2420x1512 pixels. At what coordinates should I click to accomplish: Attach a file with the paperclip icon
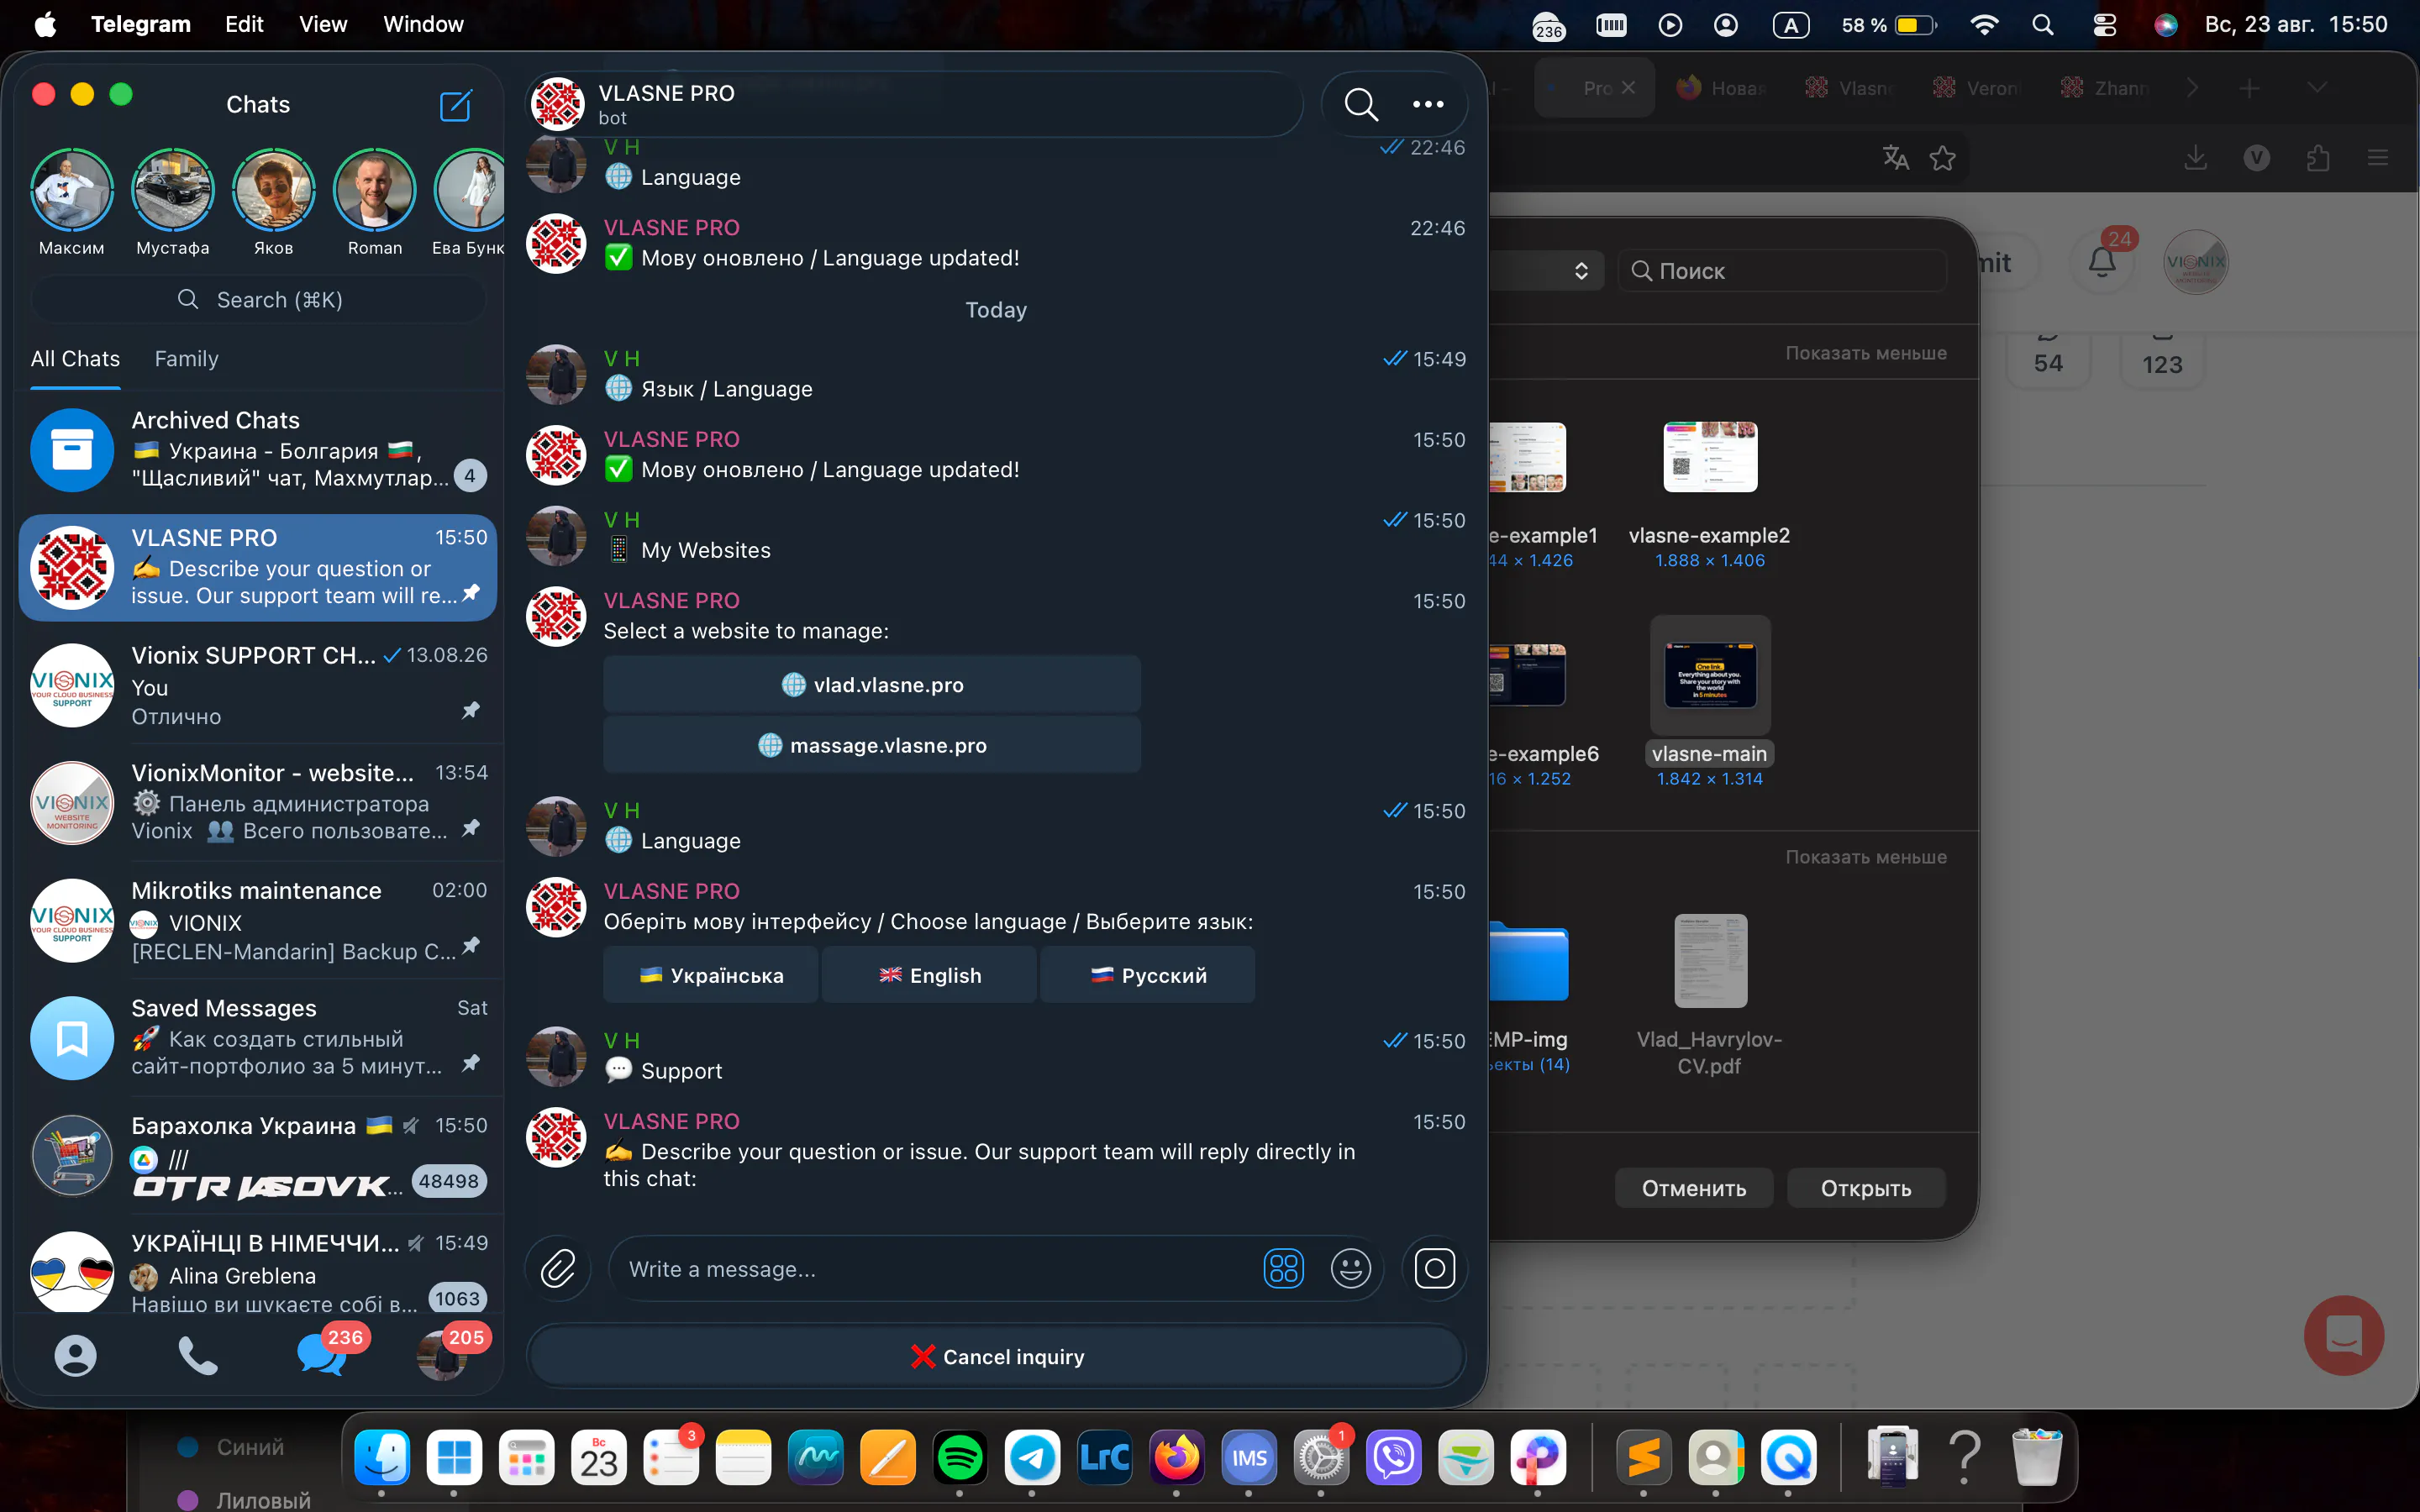point(558,1269)
